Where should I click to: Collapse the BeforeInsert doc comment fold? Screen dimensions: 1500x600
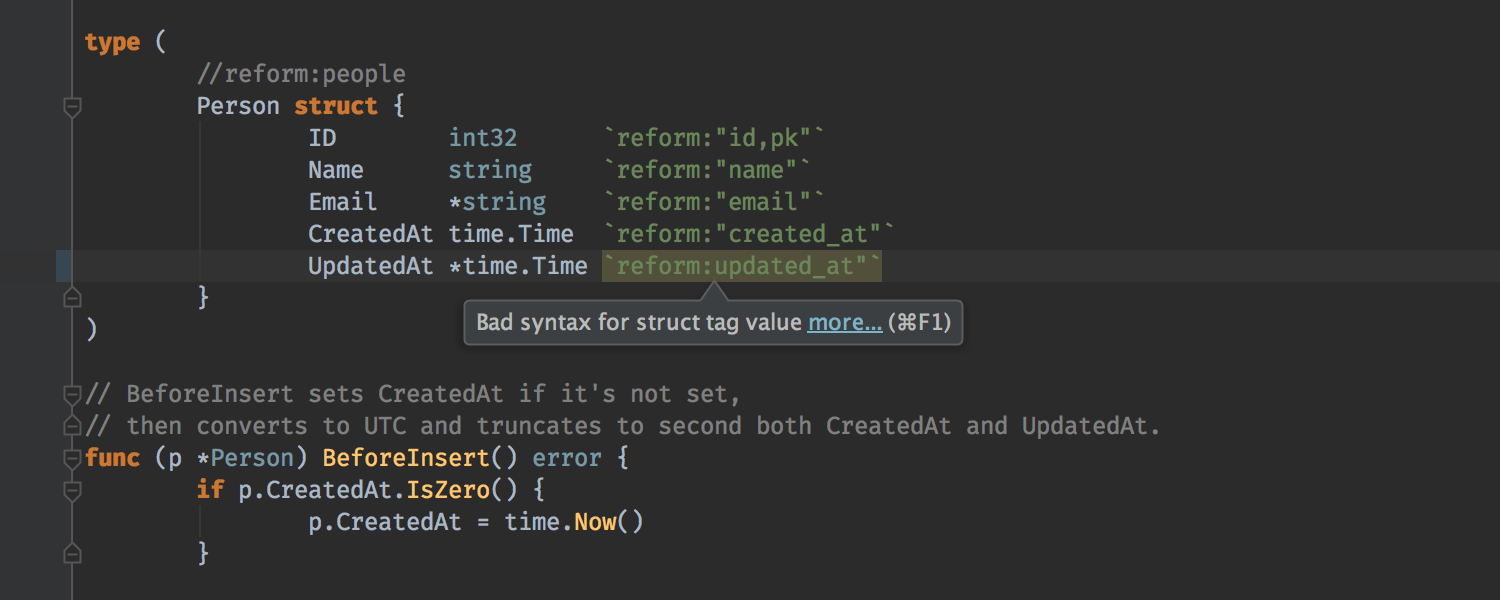coord(72,394)
